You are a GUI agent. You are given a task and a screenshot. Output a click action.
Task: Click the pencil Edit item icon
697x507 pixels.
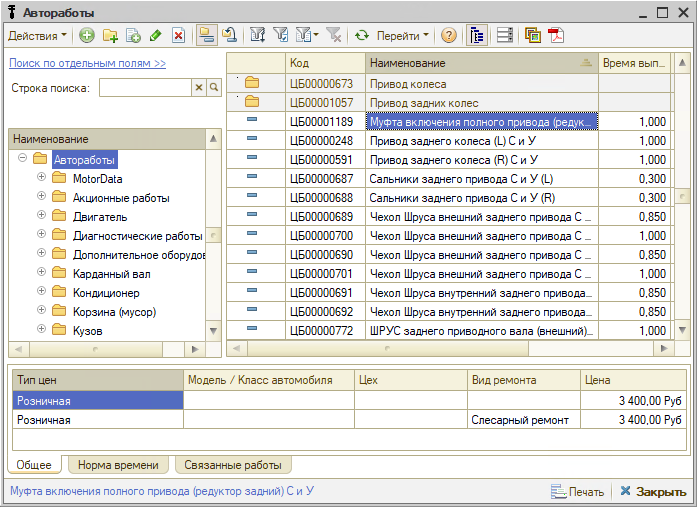pyautogui.click(x=155, y=35)
